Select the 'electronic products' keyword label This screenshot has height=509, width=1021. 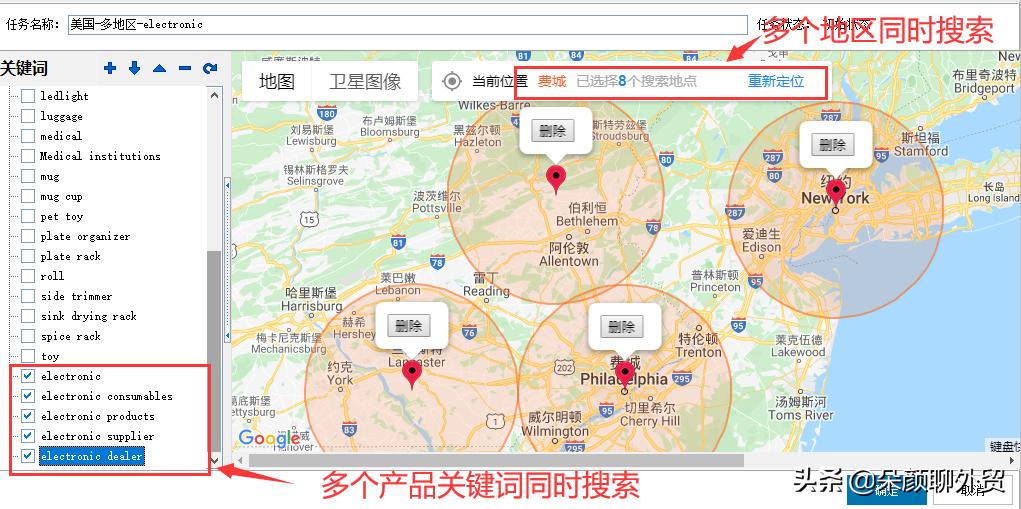(98, 416)
